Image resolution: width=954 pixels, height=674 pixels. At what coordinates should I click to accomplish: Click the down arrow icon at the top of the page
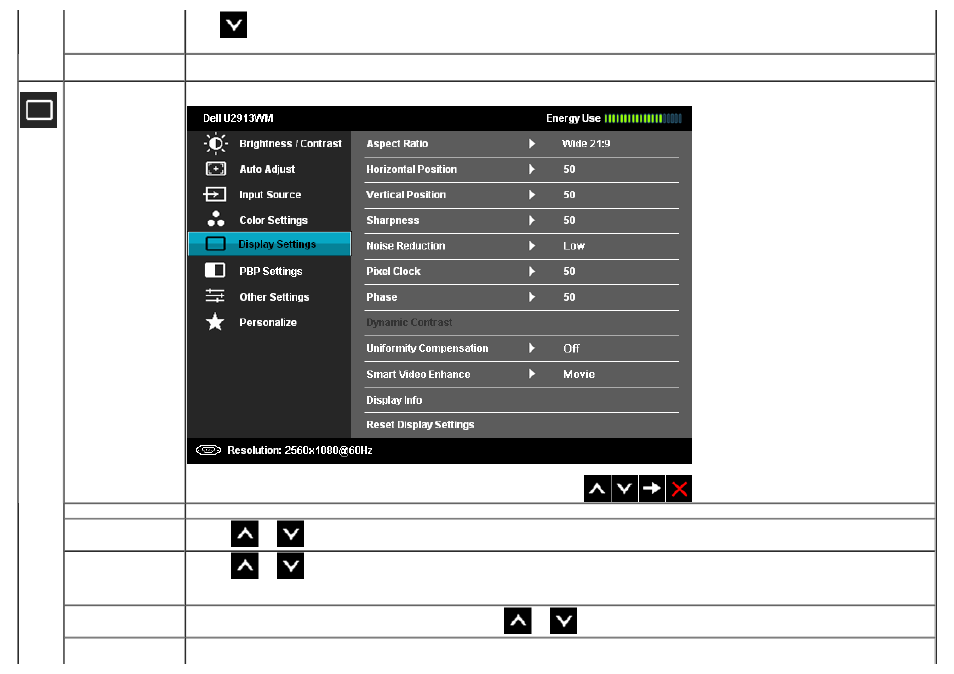click(234, 25)
